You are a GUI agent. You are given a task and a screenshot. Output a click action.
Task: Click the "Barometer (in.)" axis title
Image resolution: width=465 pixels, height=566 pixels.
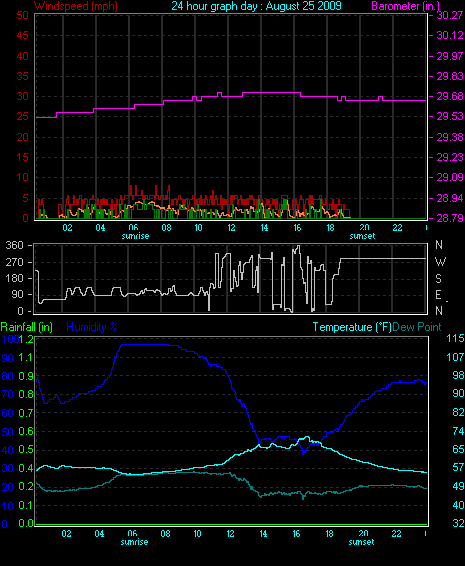(405, 6)
